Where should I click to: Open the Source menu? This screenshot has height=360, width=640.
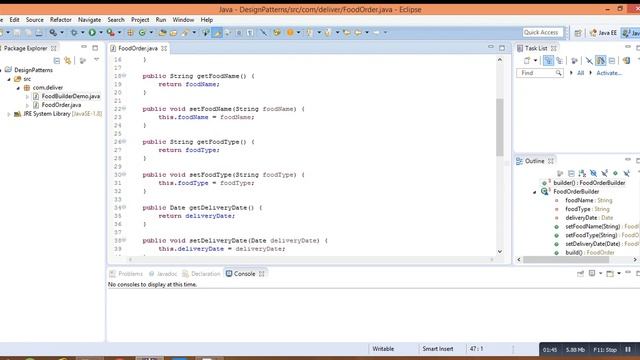click(35, 20)
